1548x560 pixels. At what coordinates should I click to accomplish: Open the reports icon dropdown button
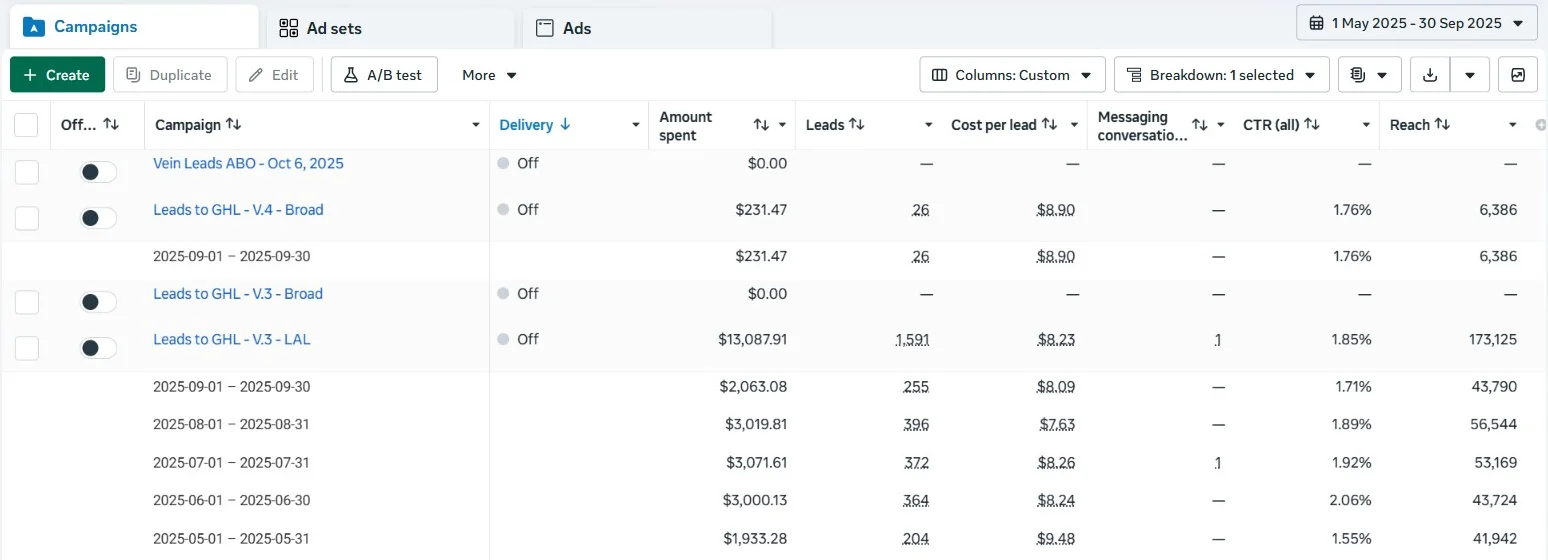click(1369, 75)
